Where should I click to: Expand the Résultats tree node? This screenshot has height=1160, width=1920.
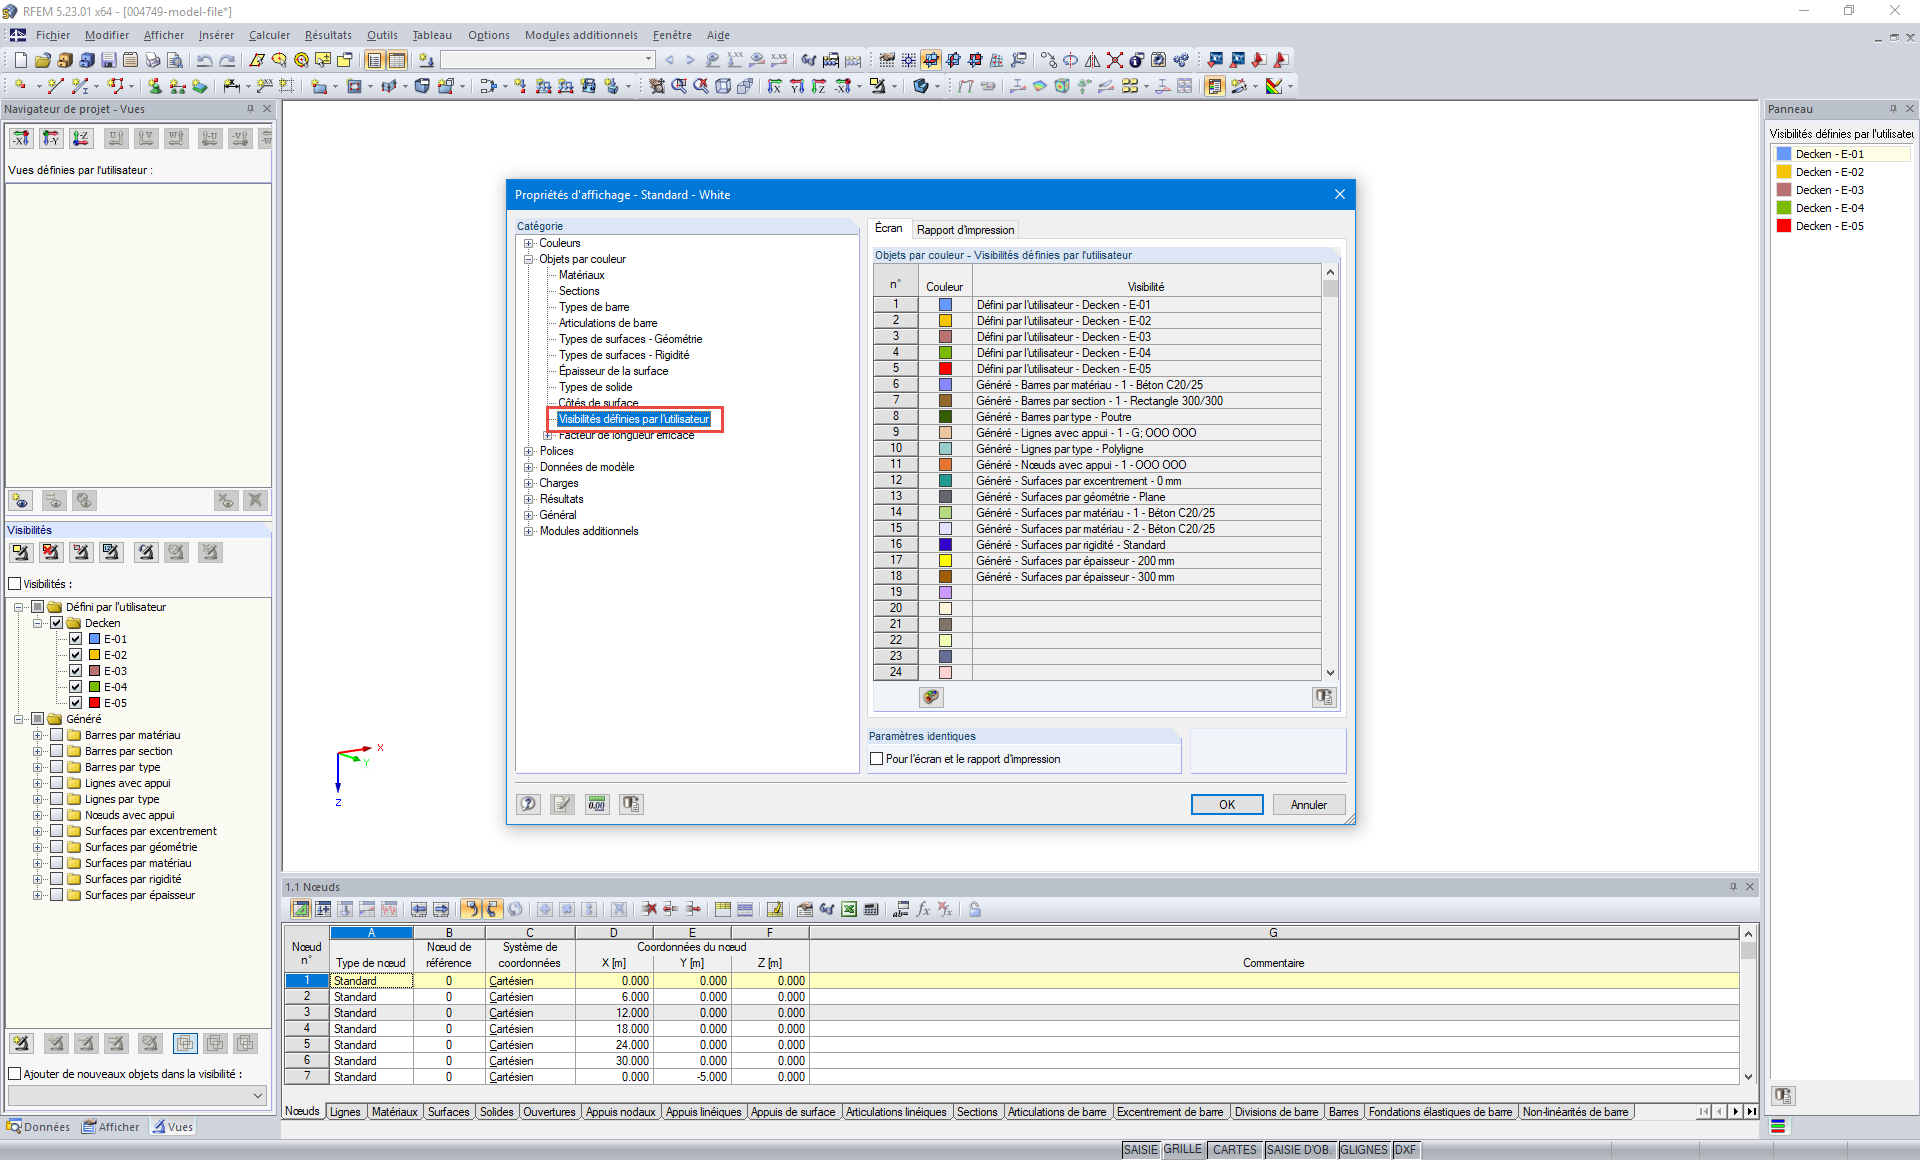529,499
